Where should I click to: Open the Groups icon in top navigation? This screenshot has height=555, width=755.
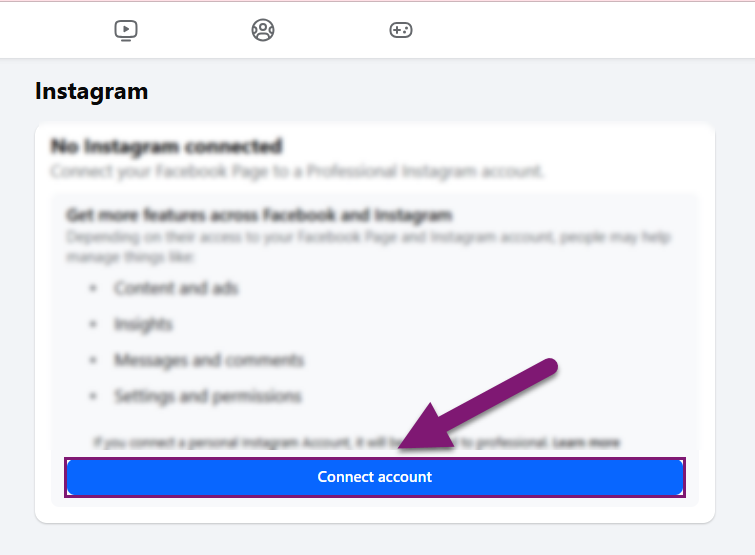click(x=263, y=30)
